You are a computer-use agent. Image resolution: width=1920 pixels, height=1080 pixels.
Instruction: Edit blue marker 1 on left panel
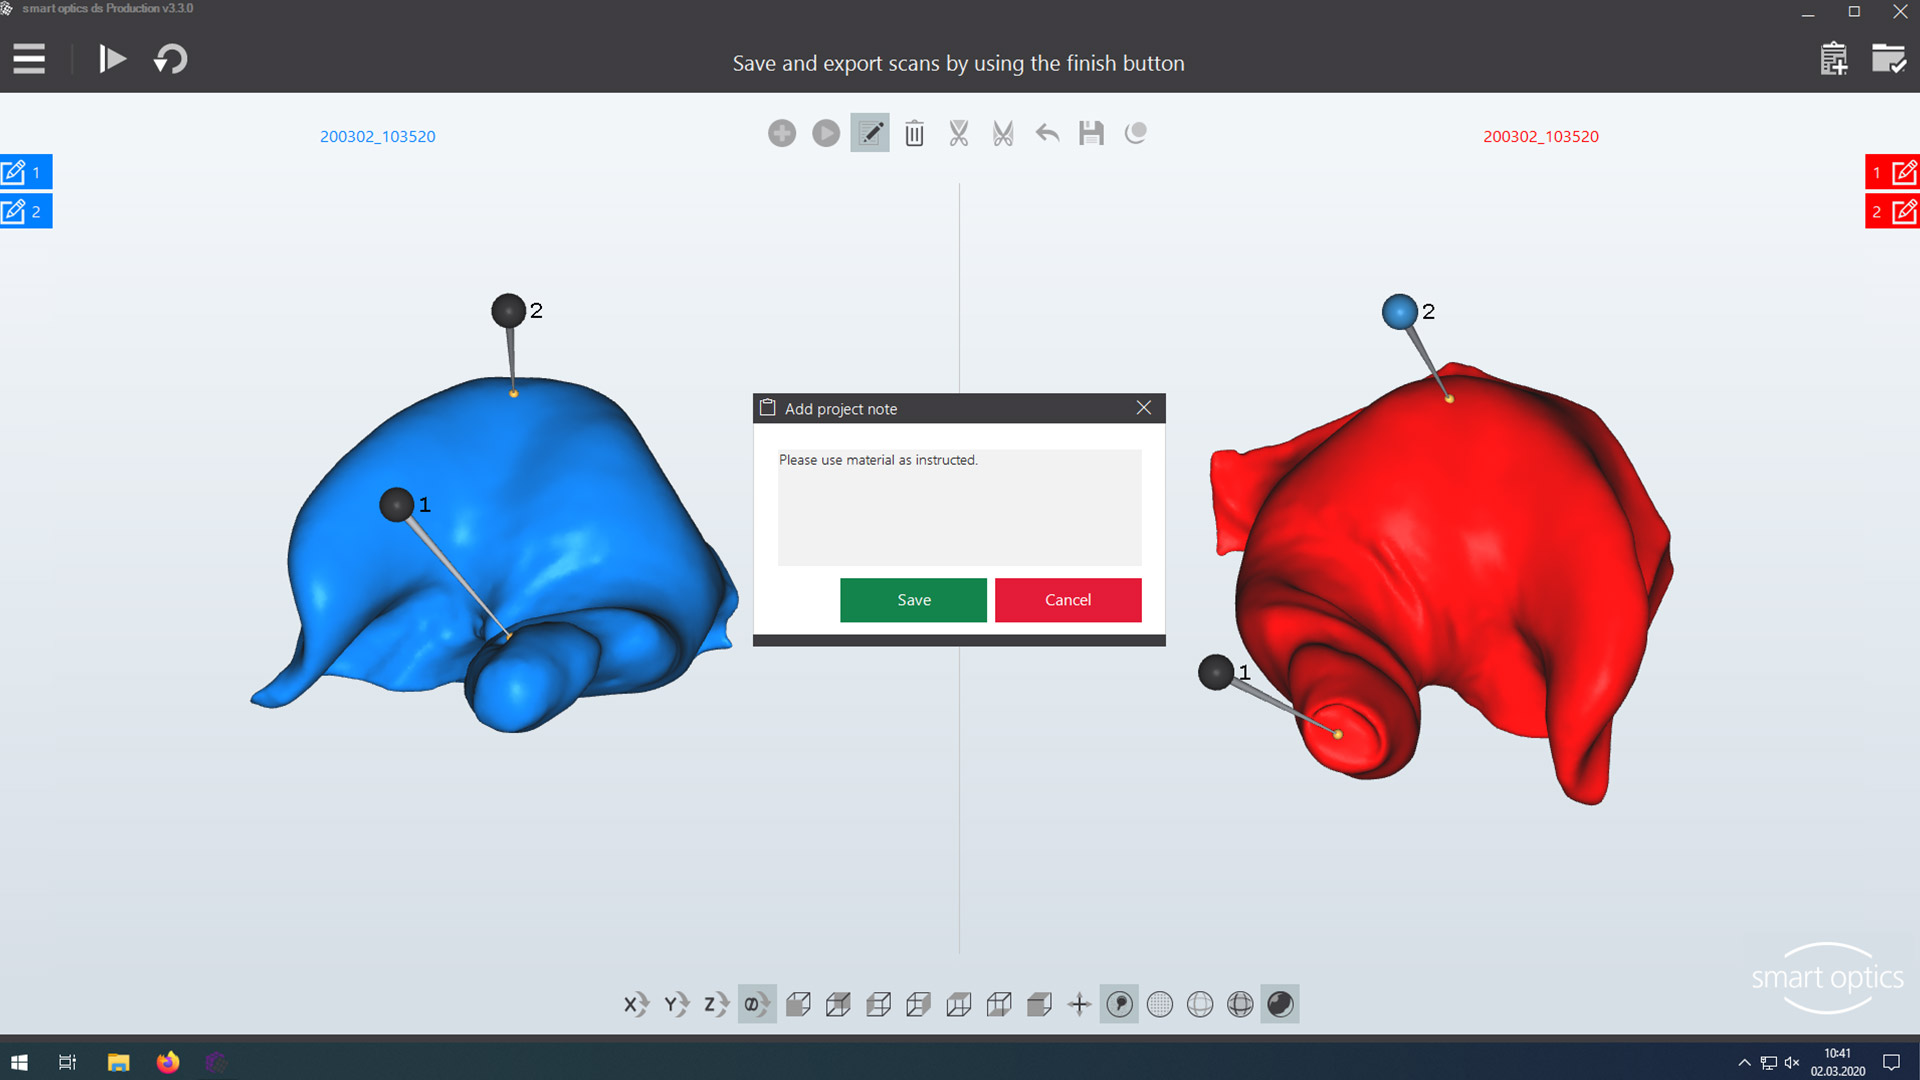(x=26, y=172)
